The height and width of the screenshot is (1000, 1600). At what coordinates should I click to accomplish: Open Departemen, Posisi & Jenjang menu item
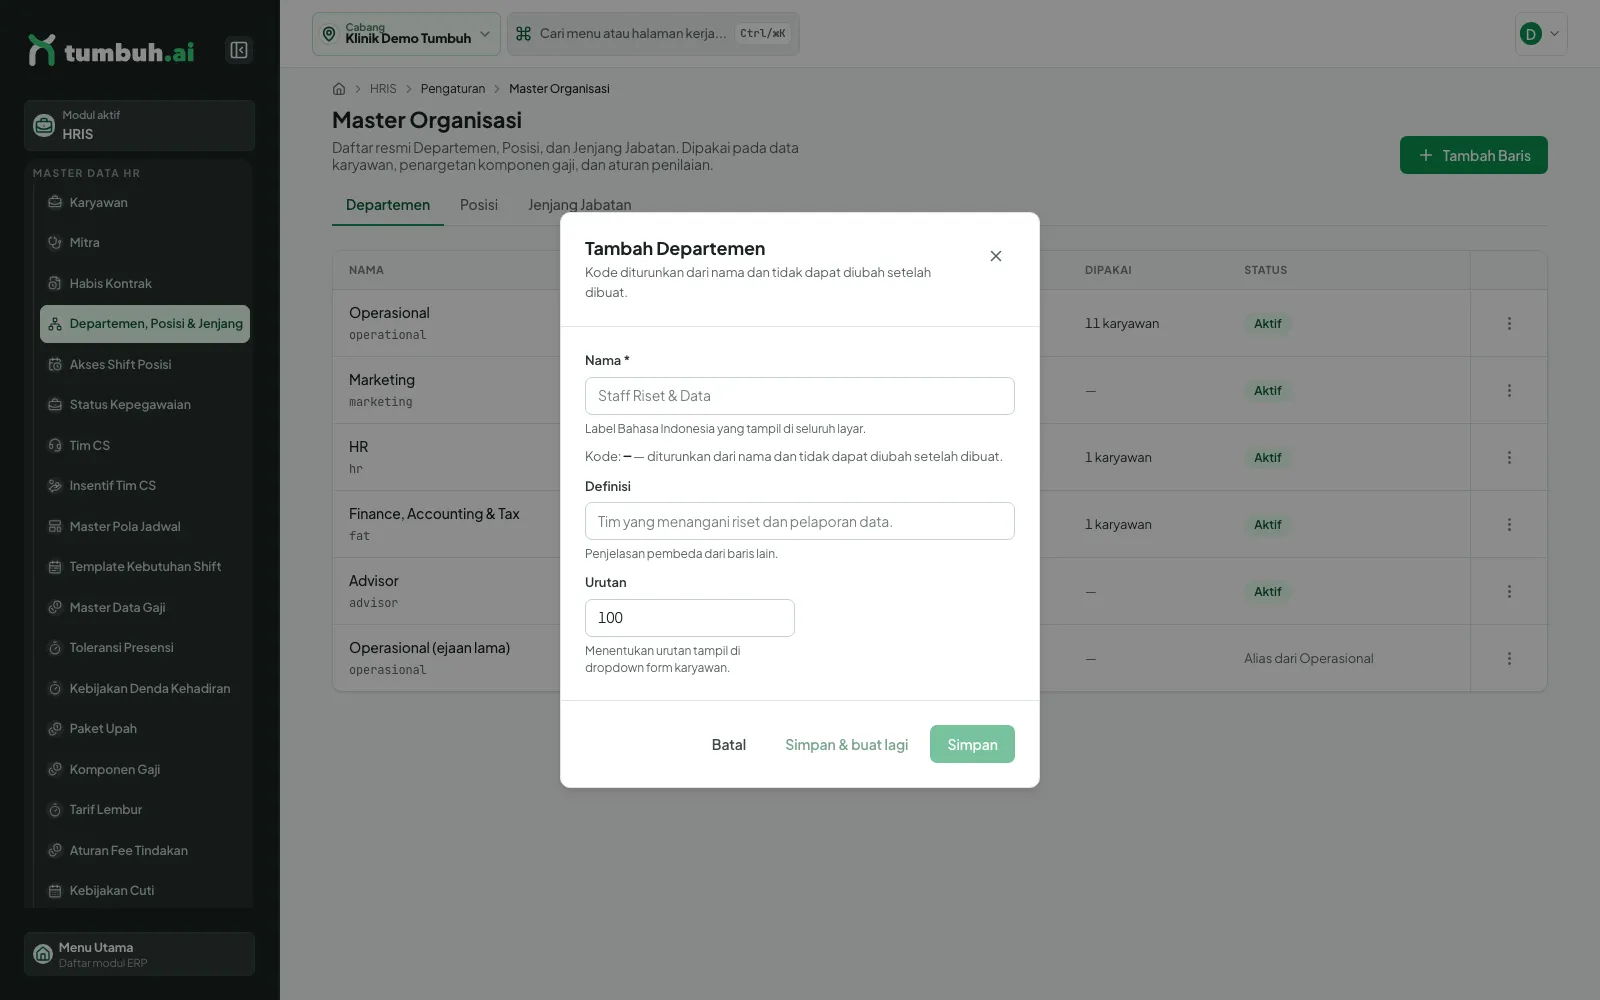[145, 324]
